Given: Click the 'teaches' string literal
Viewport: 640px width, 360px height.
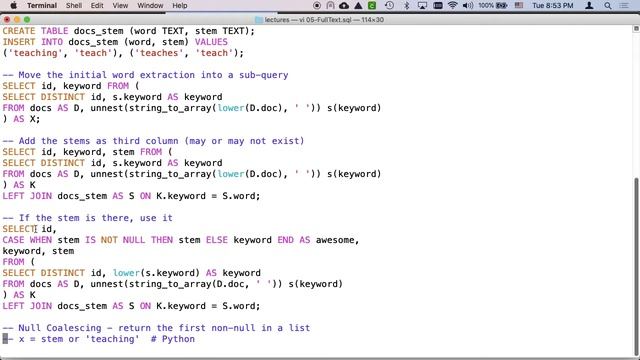Looking at the screenshot, I should (159, 53).
